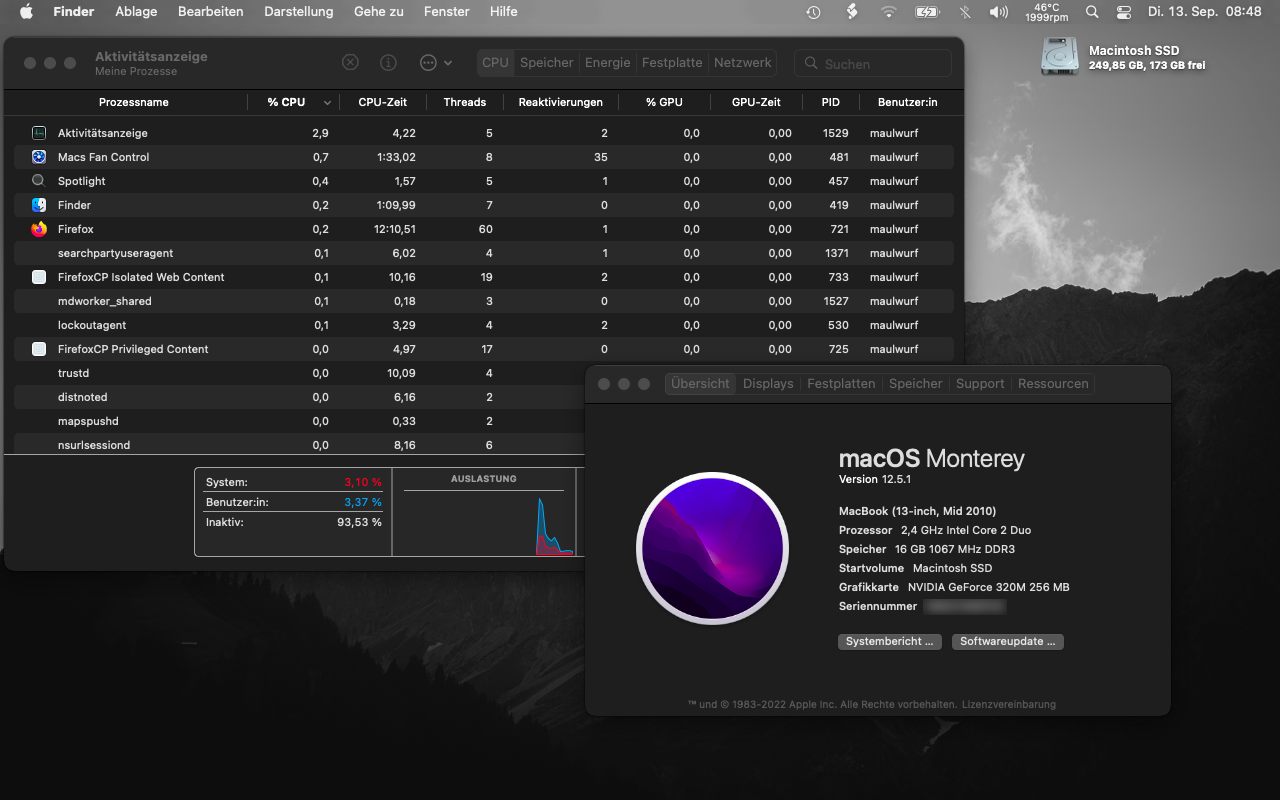1280x800 pixels.
Task: Click the Time Machine menu bar icon
Action: tap(814, 12)
